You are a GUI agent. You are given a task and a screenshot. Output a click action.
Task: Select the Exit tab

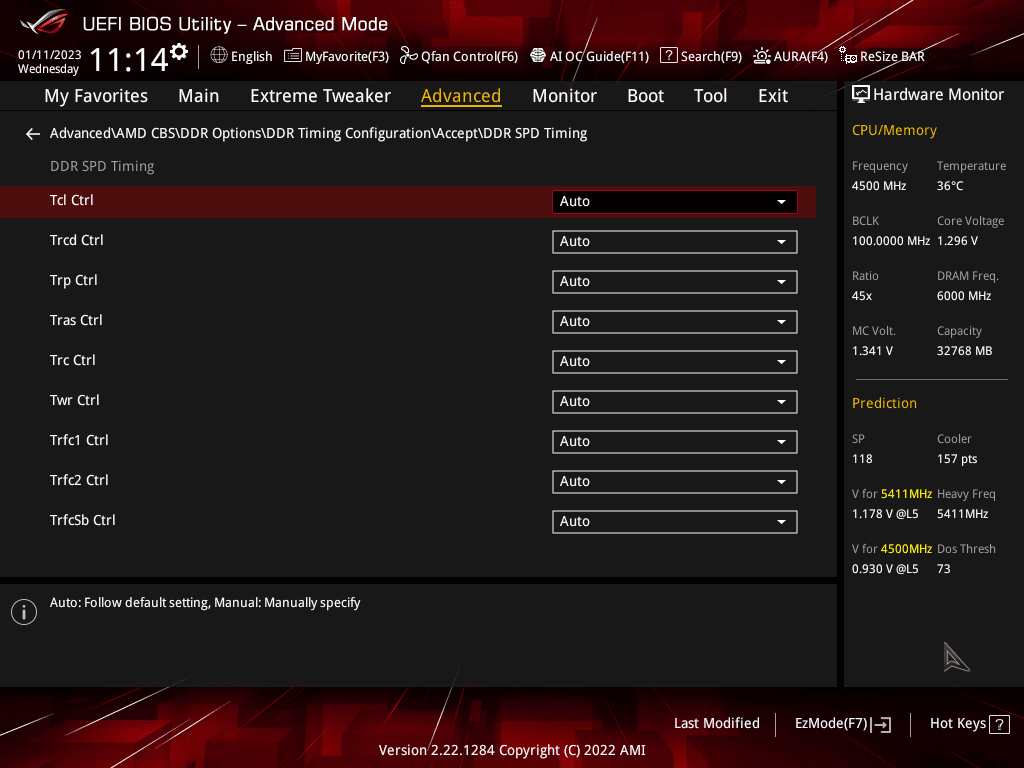click(773, 96)
